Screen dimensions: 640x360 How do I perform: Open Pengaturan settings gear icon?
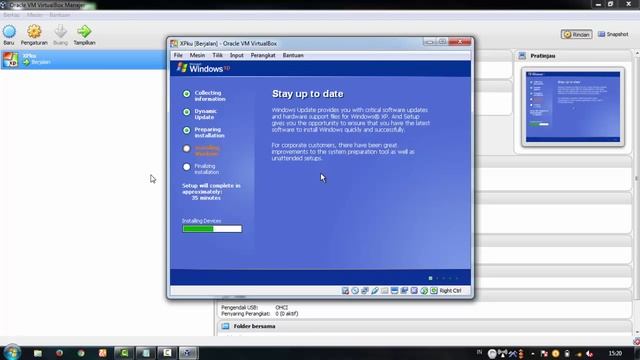(34, 32)
